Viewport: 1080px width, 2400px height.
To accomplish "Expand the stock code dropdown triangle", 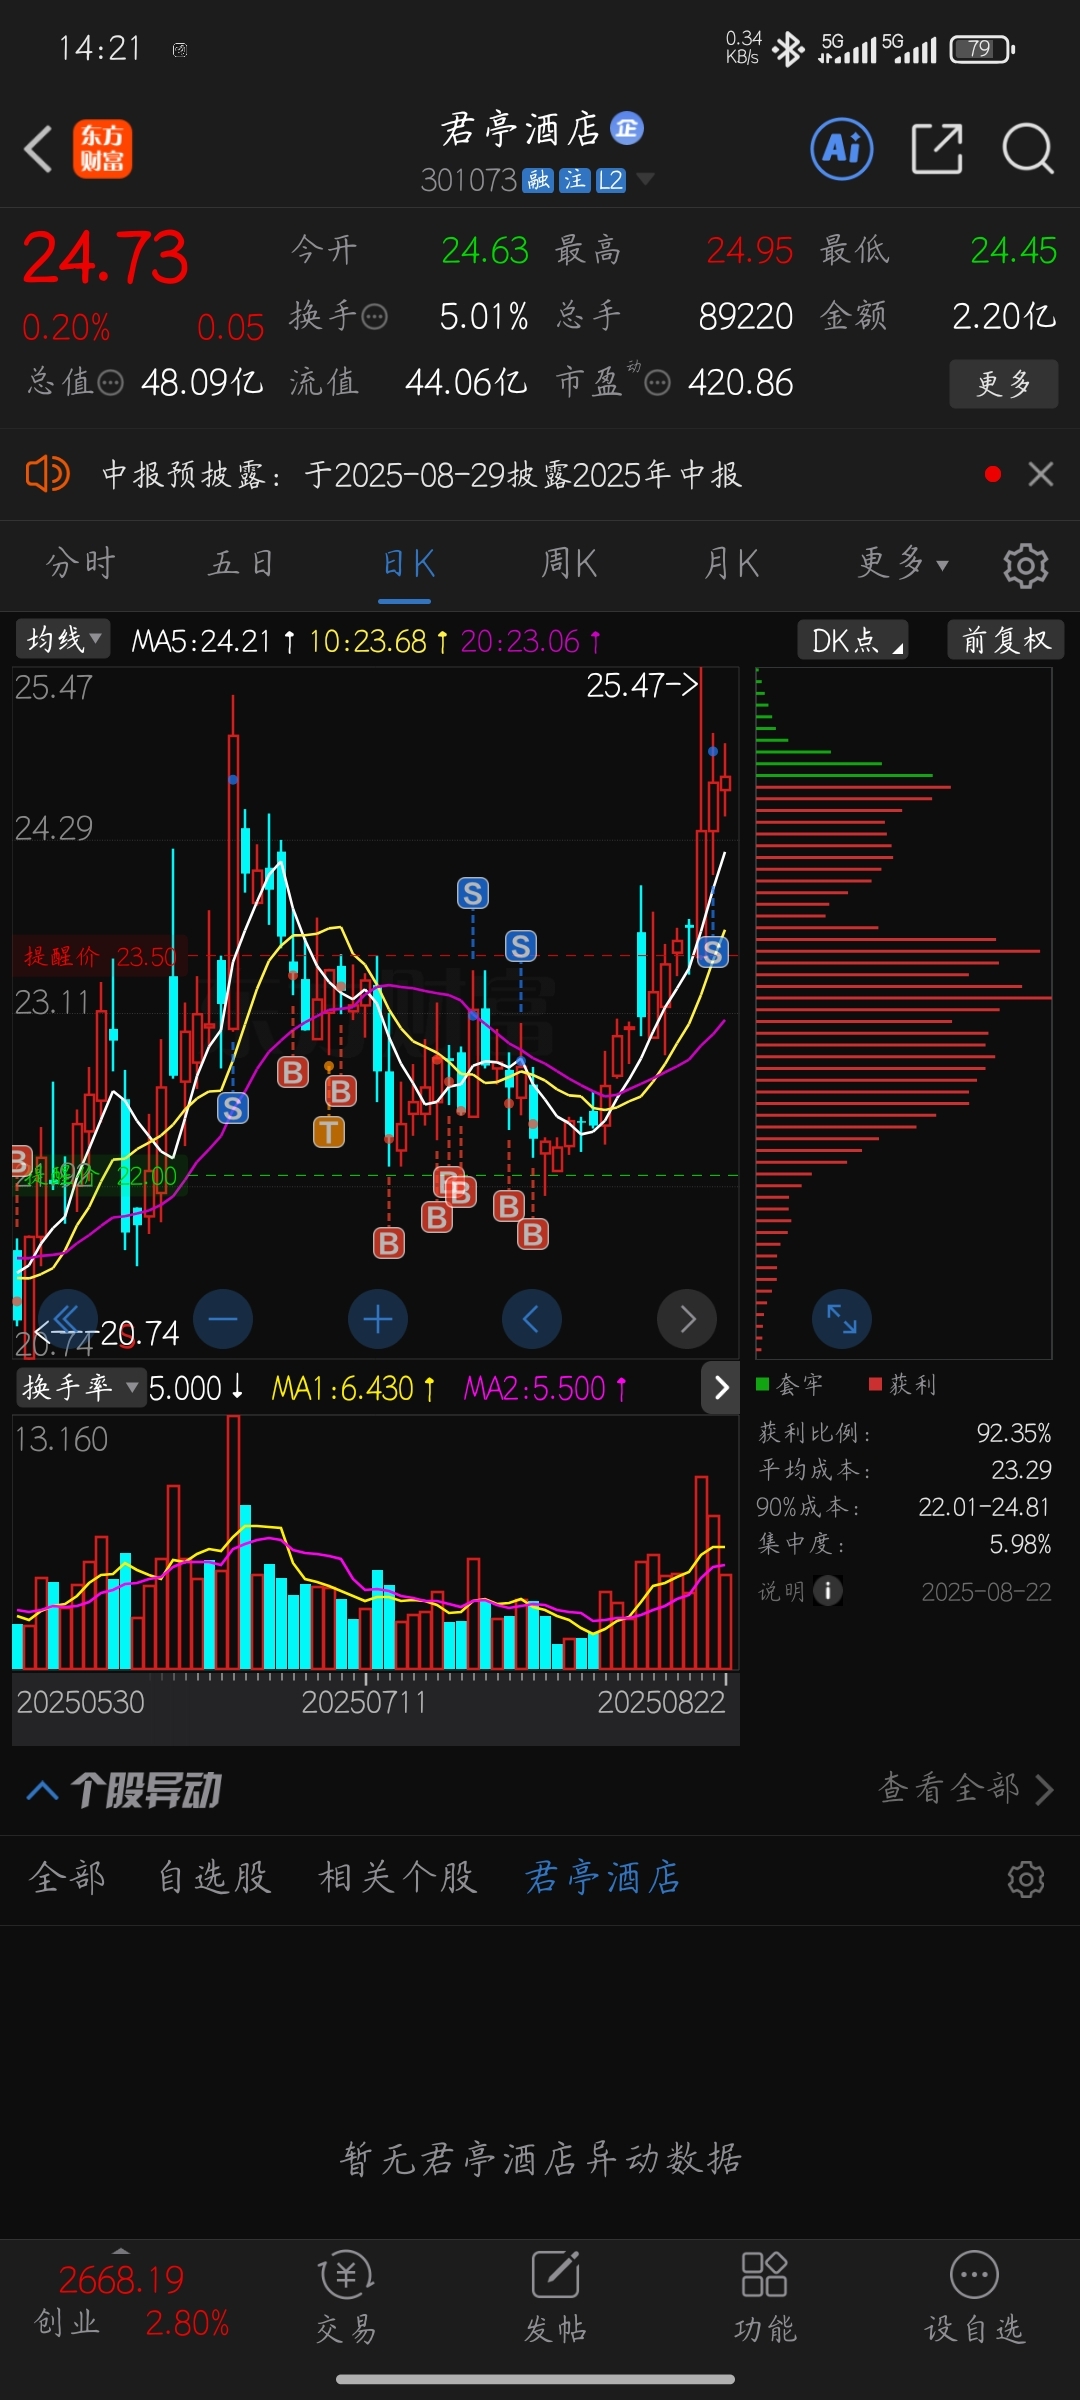I will 645,179.
